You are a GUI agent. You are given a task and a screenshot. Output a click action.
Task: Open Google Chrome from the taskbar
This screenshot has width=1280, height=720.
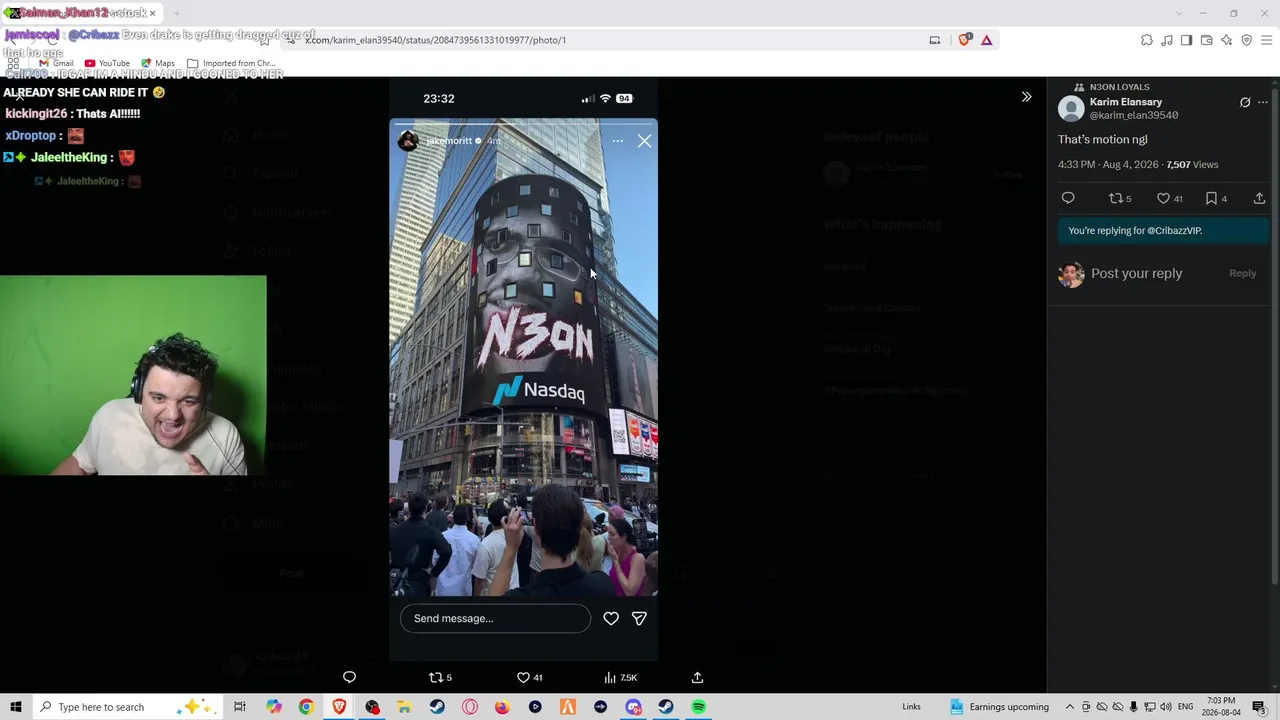point(306,707)
